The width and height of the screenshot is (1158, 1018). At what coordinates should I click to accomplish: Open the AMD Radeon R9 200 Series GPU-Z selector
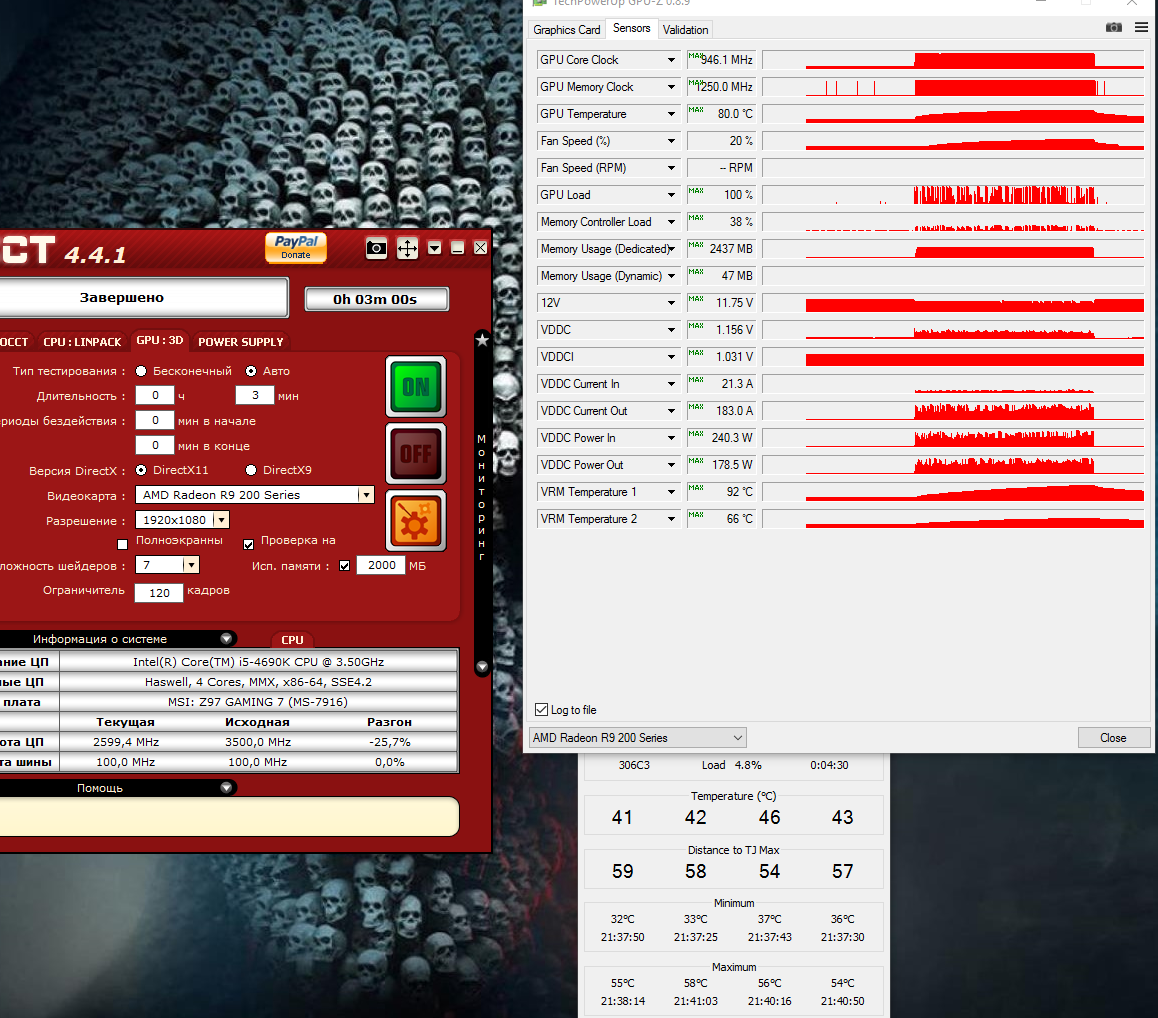click(x=638, y=737)
